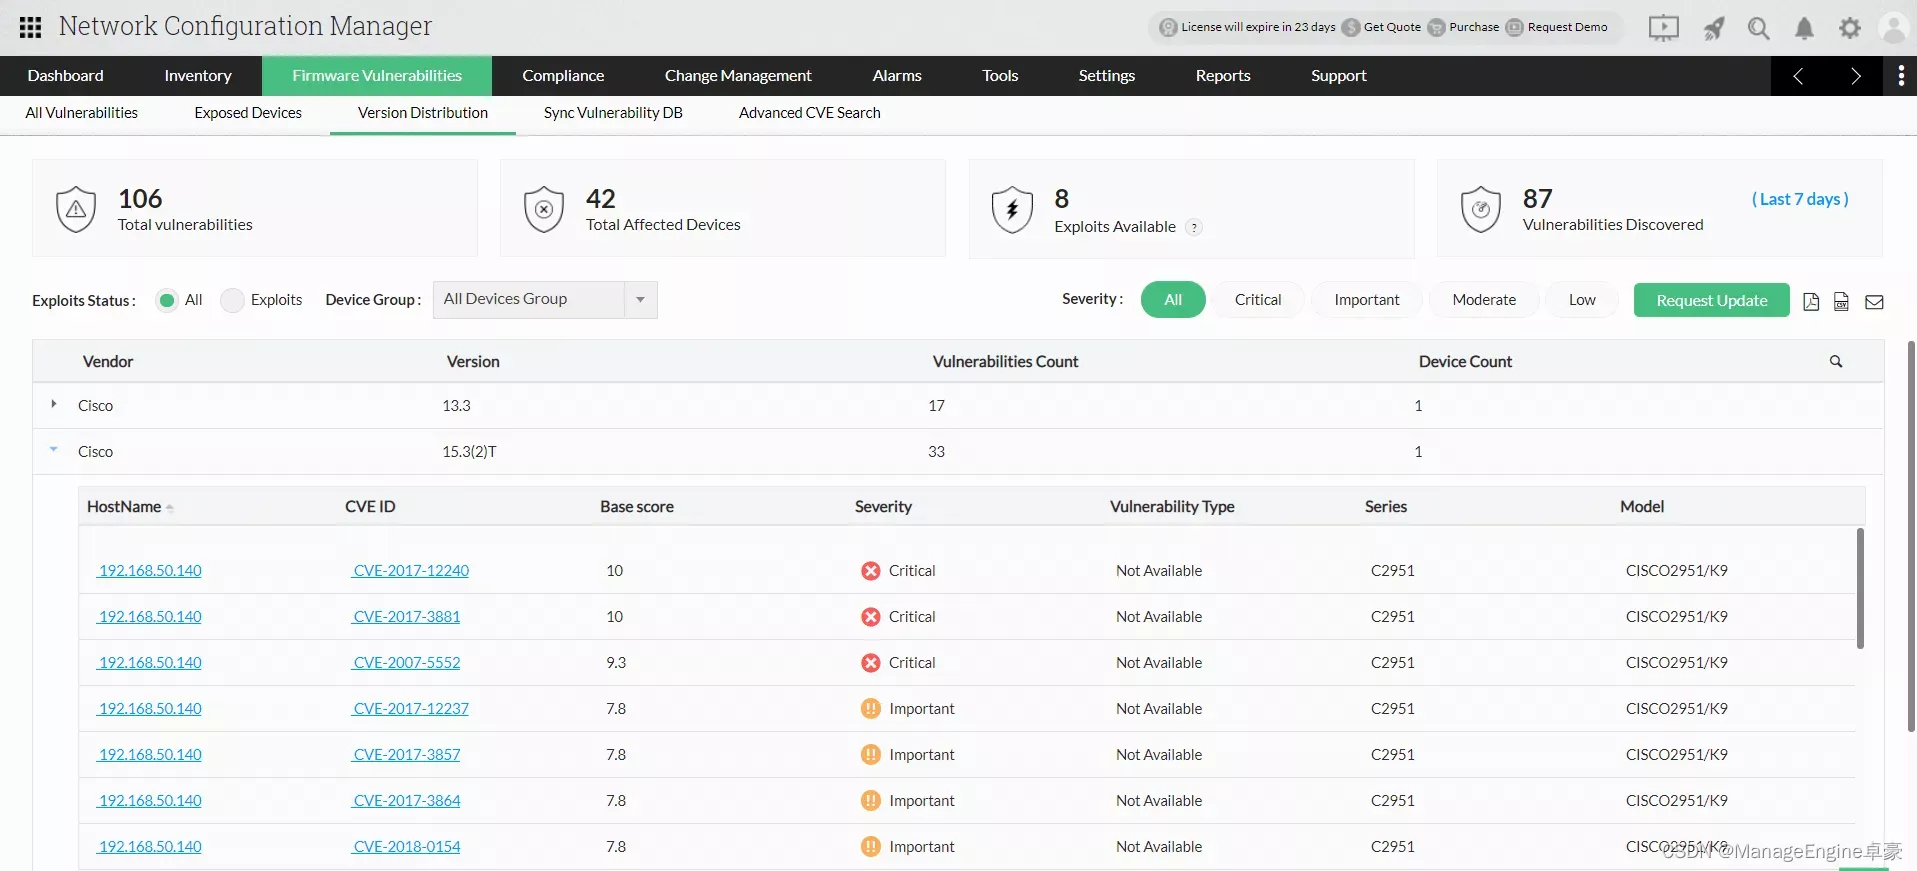Collapse the Cisco 15.3(2)T row
Viewport: 1917px width, 871px height.
[54, 450]
